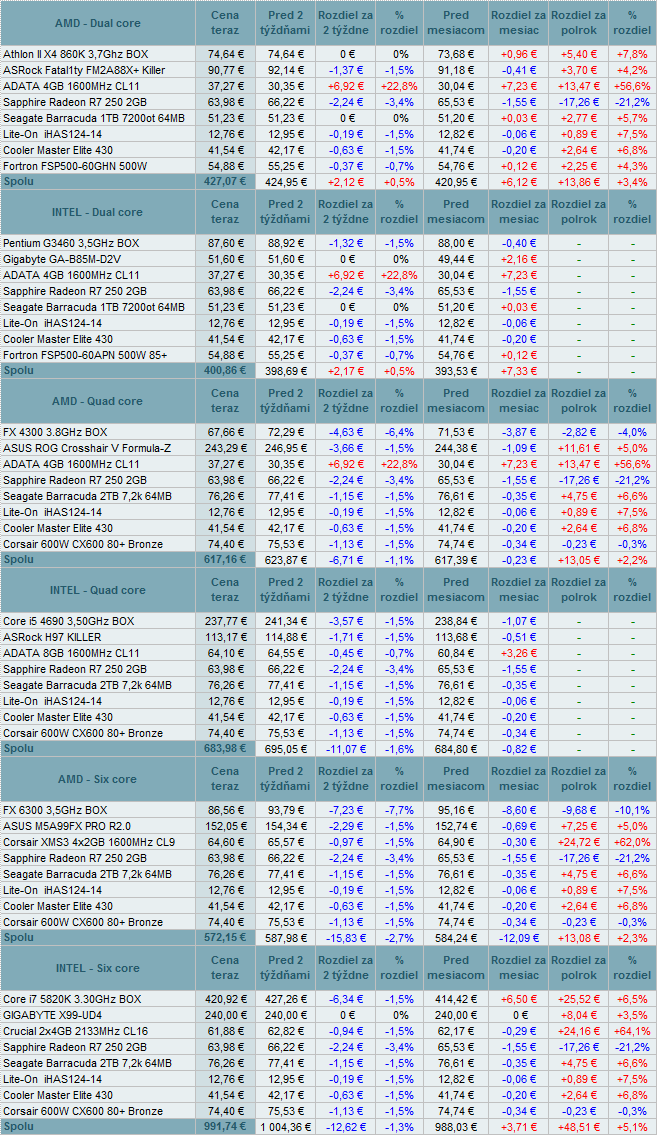Screen dimensions: 657x1135
Task: Select 'Fortron FSP500-60APN 500W 85+' product name
Action: [x=85, y=355]
